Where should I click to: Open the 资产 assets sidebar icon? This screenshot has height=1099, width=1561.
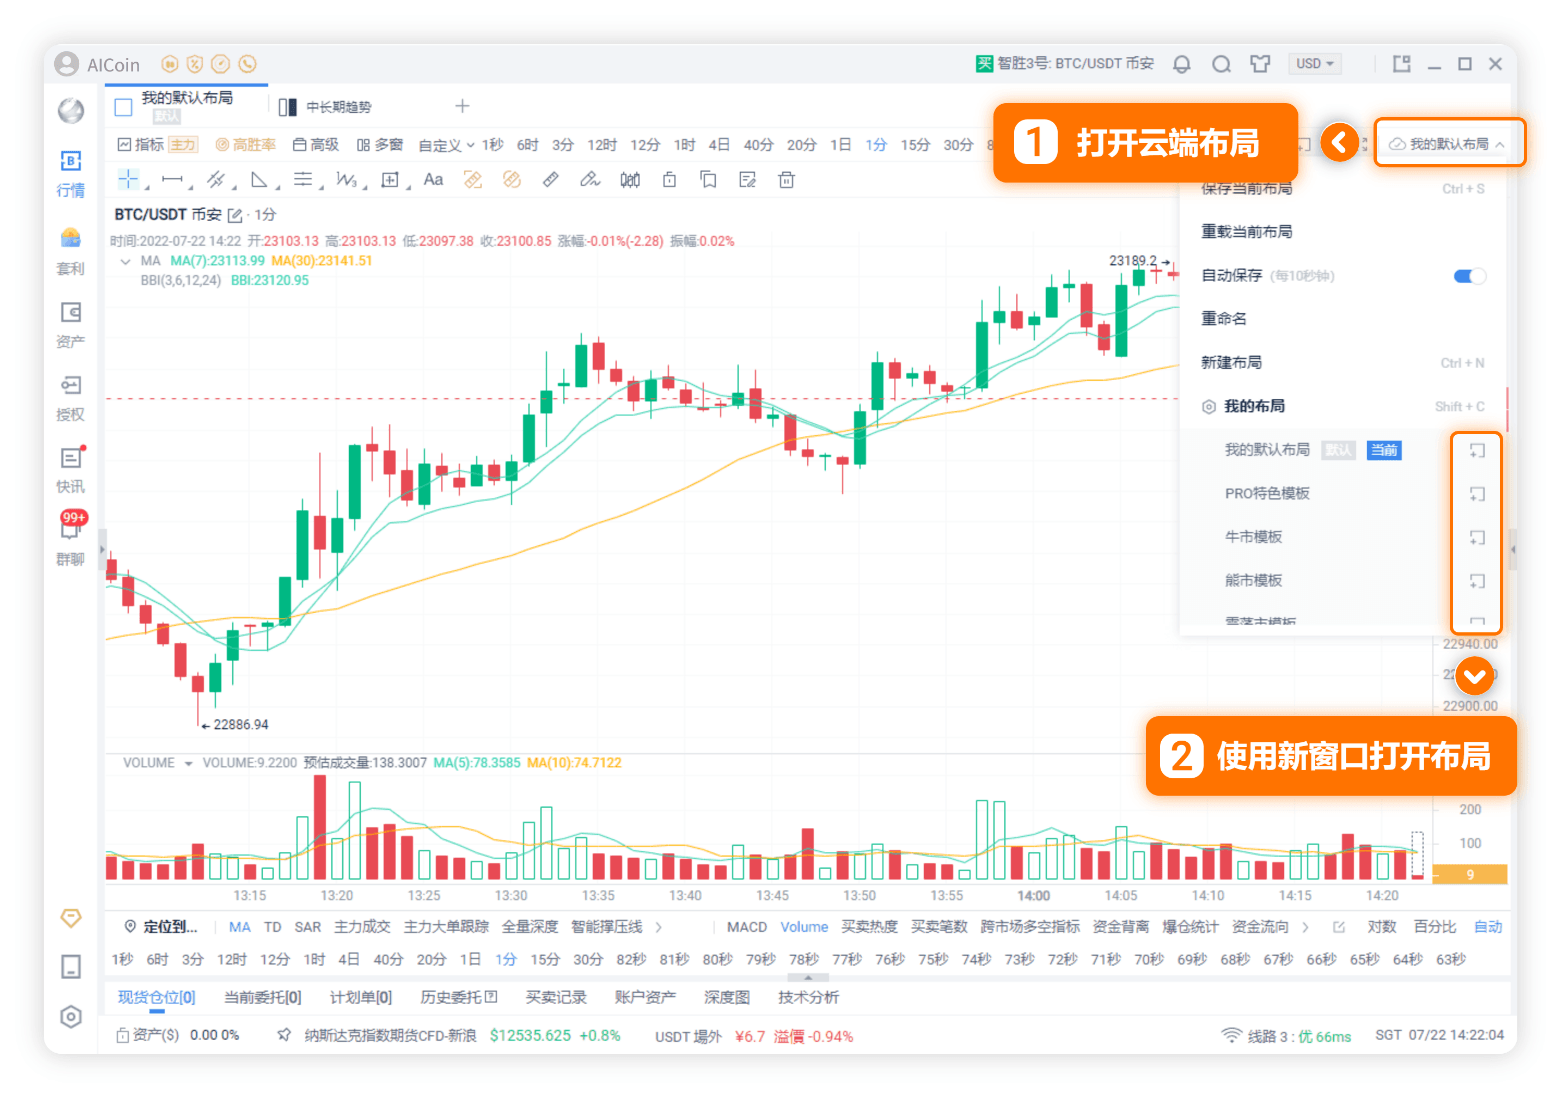[70, 324]
